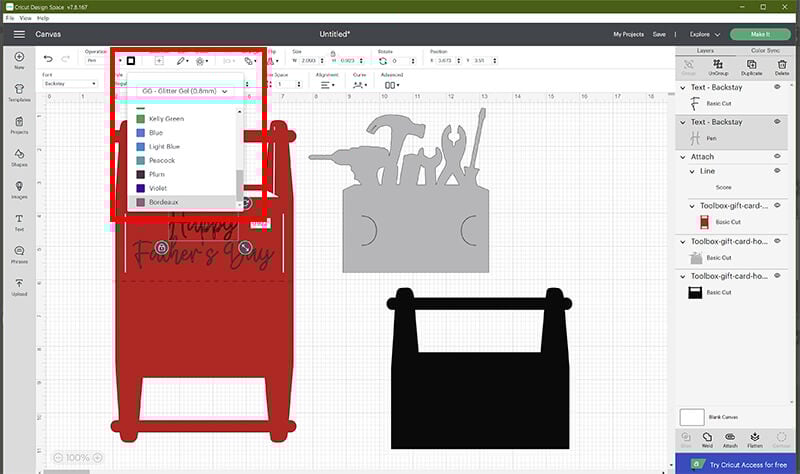Click the green Make It button
Image resolution: width=800 pixels, height=474 pixels.
tap(760, 34)
